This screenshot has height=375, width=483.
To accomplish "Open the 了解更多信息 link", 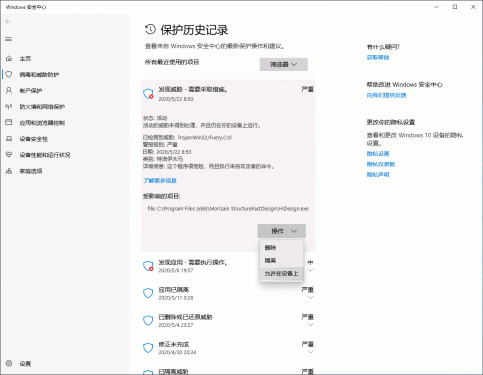I will pos(160,181).
